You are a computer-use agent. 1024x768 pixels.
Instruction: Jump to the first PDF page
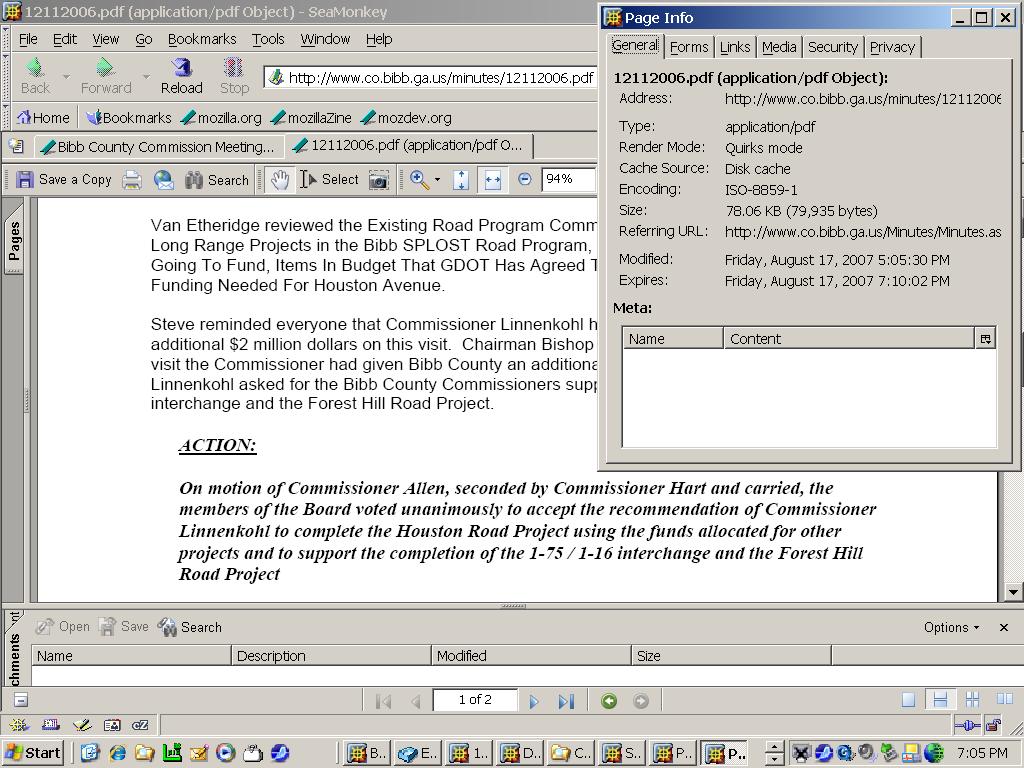pos(383,701)
